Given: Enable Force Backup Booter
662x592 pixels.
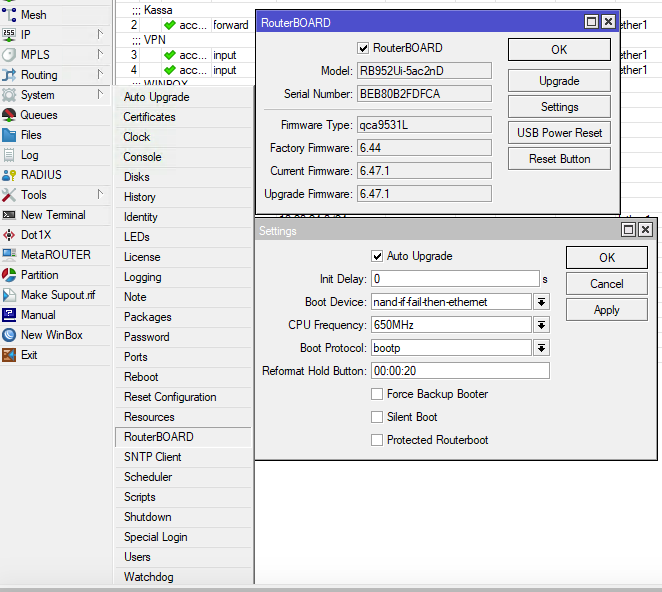Looking at the screenshot, I should click(377, 394).
